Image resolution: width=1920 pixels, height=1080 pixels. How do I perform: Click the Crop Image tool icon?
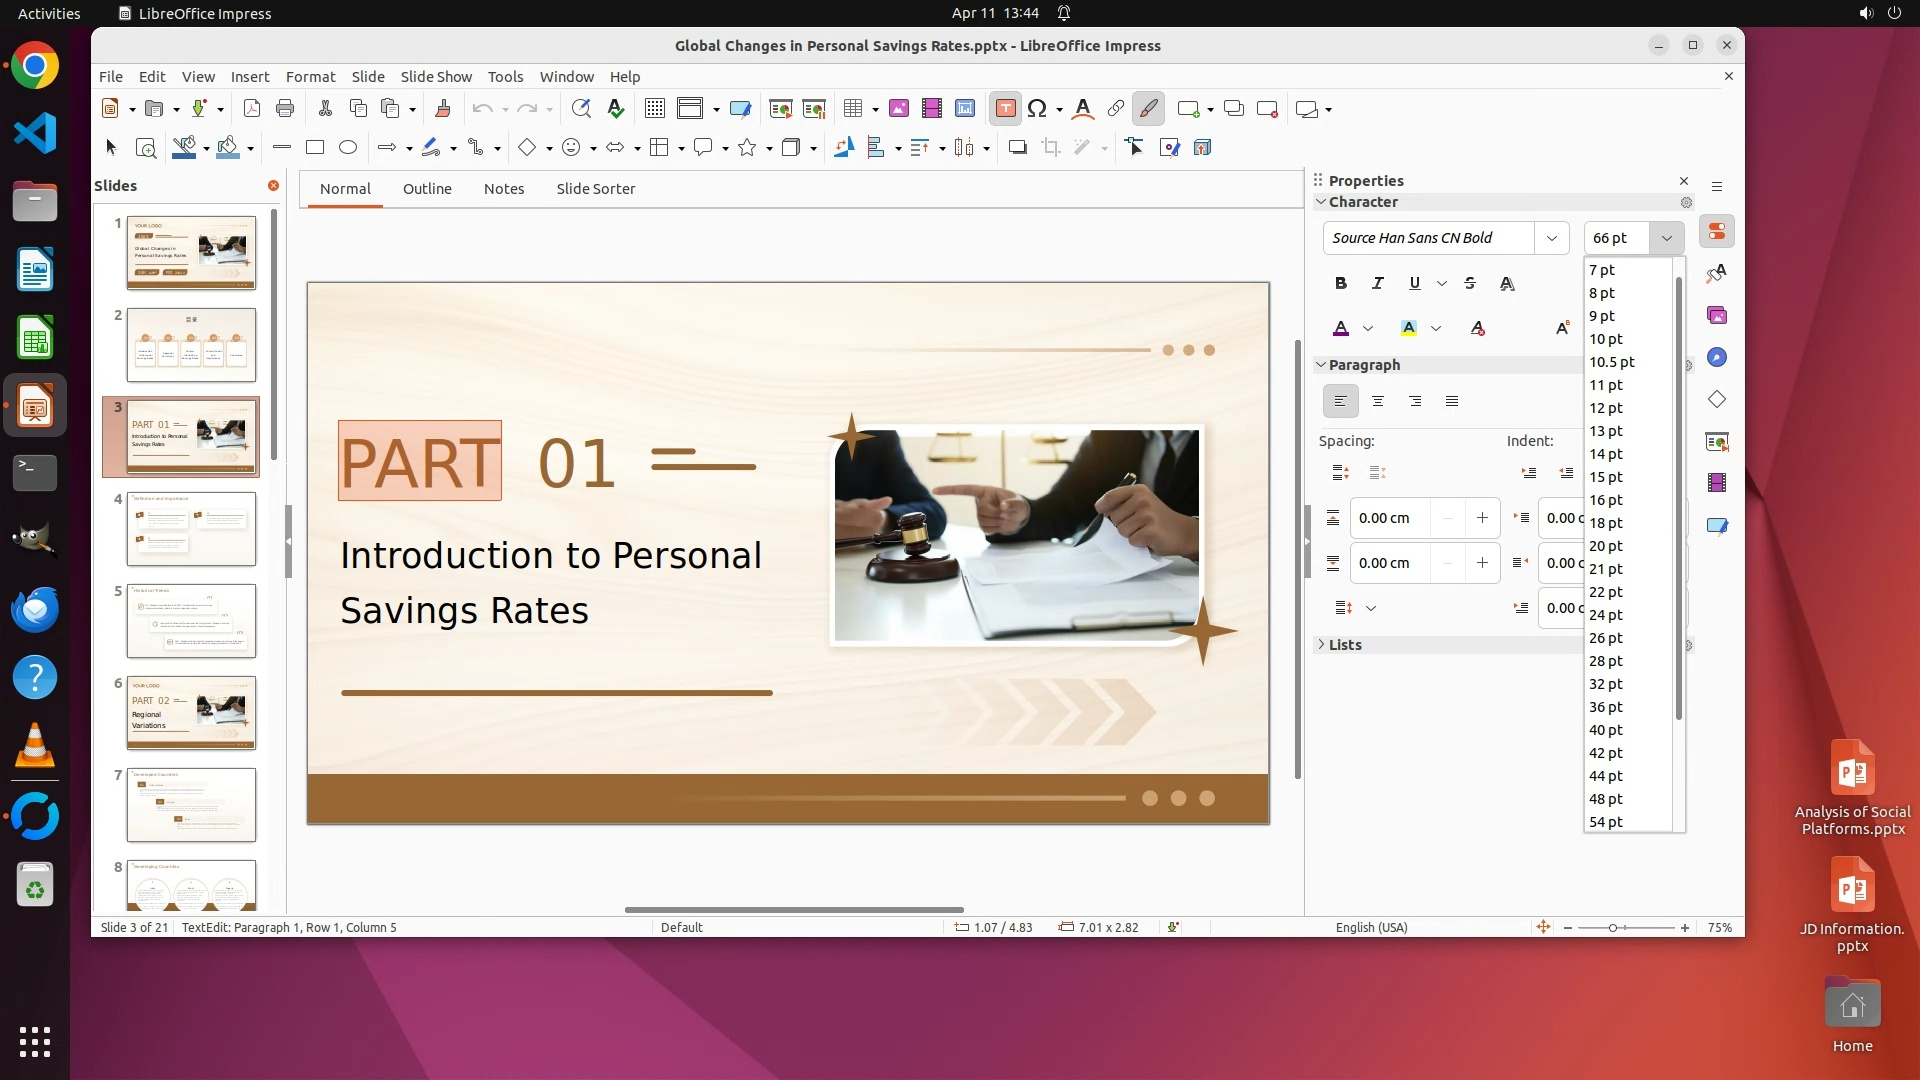pos(1050,148)
